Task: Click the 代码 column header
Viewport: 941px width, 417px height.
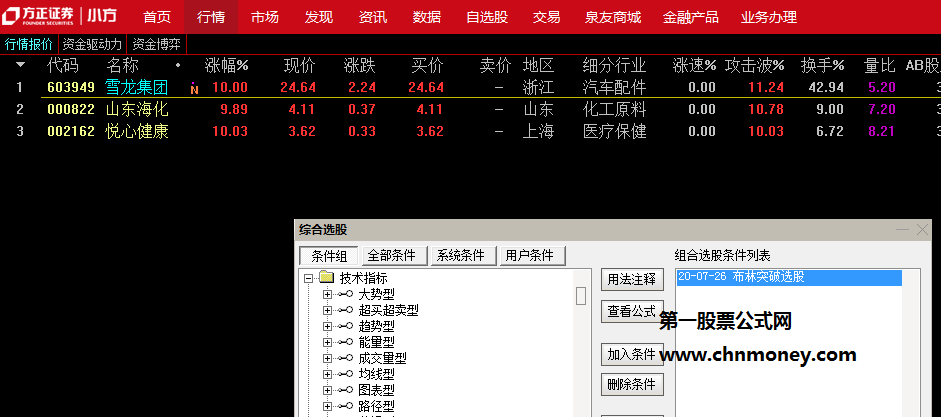Action: (62, 65)
